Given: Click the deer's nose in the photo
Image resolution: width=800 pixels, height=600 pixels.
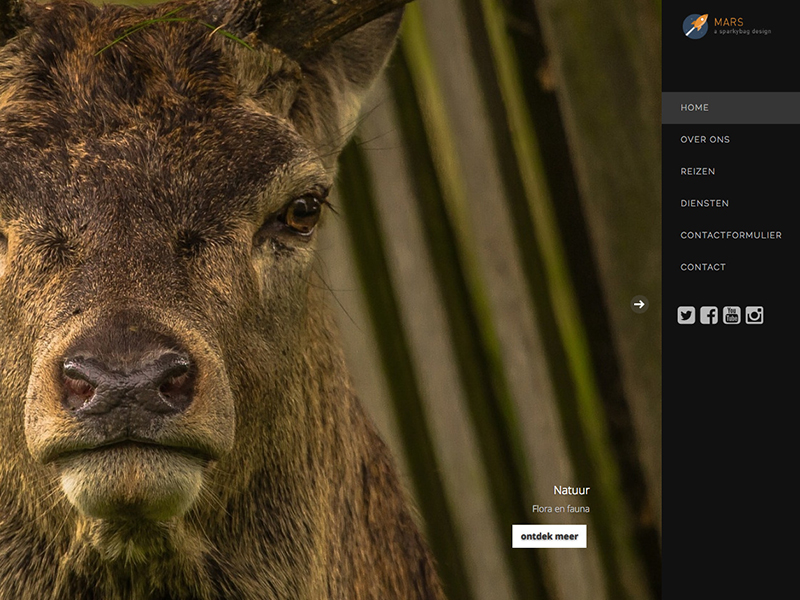Looking at the screenshot, I should tap(128, 380).
